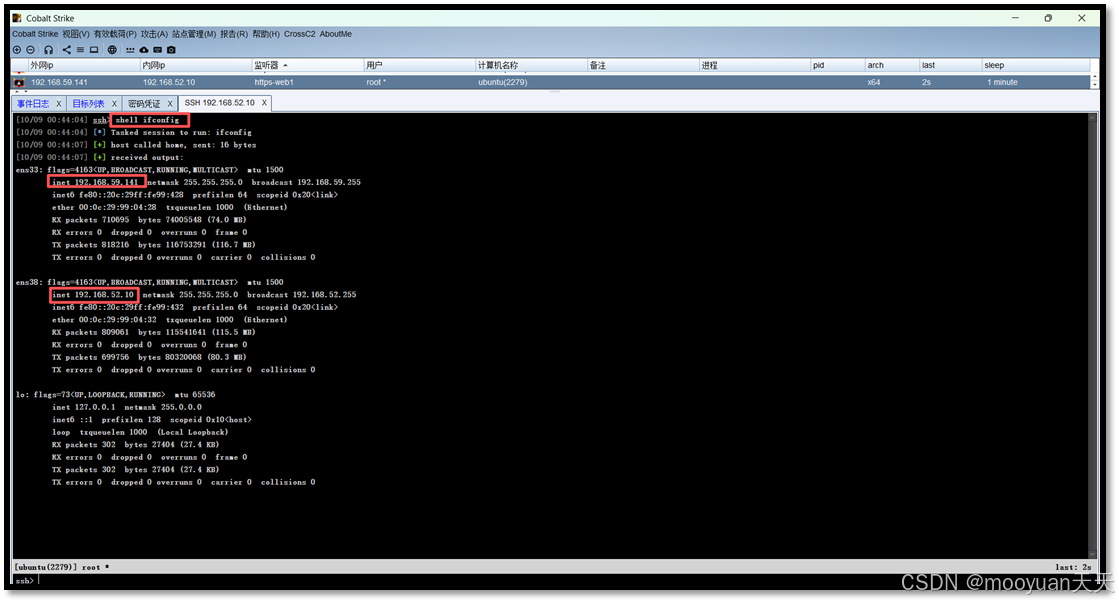Click the ubuntu(2279) computer name cell
The width and height of the screenshot is (1119, 603).
pyautogui.click(x=502, y=82)
